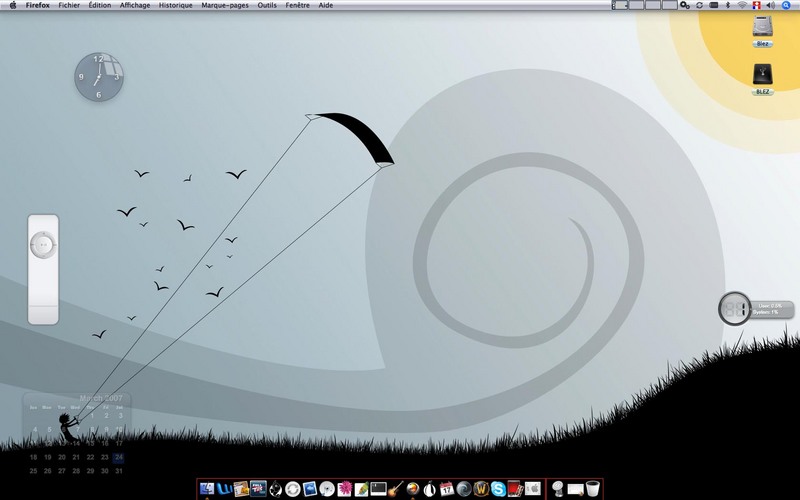The width and height of the screenshot is (800, 500).
Task: Toggle the Bluetooth status menu
Action: [728, 5]
